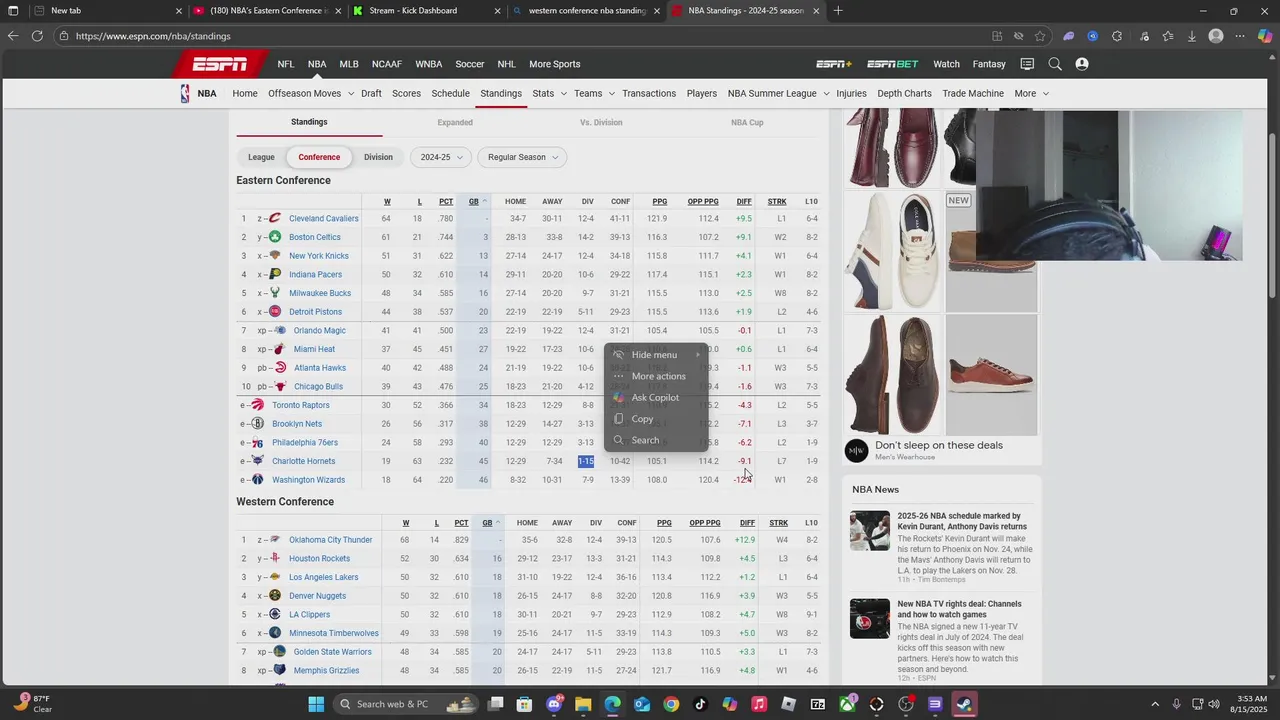Open the Regular Season dropdown
The height and width of the screenshot is (720, 1280).
pyautogui.click(x=523, y=157)
